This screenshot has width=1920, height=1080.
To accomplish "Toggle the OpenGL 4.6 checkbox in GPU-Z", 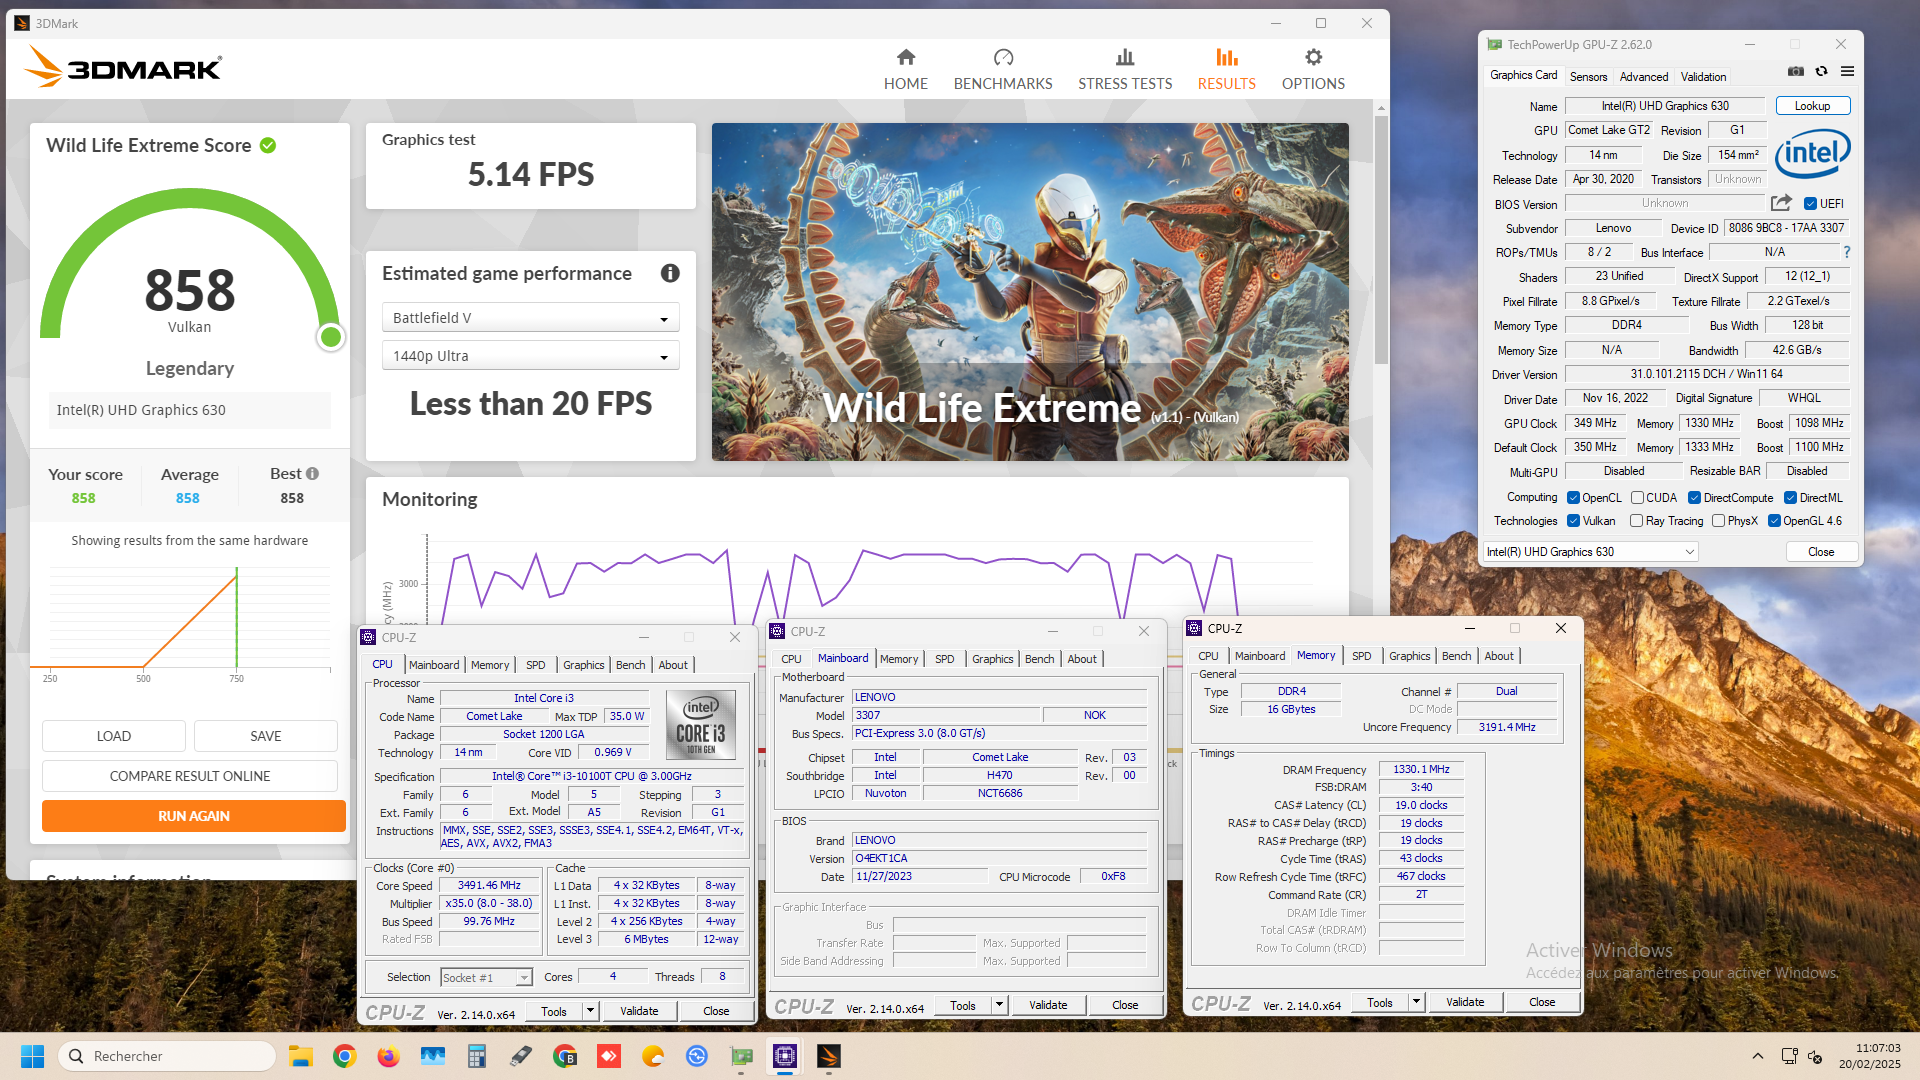I will pyautogui.click(x=1774, y=520).
